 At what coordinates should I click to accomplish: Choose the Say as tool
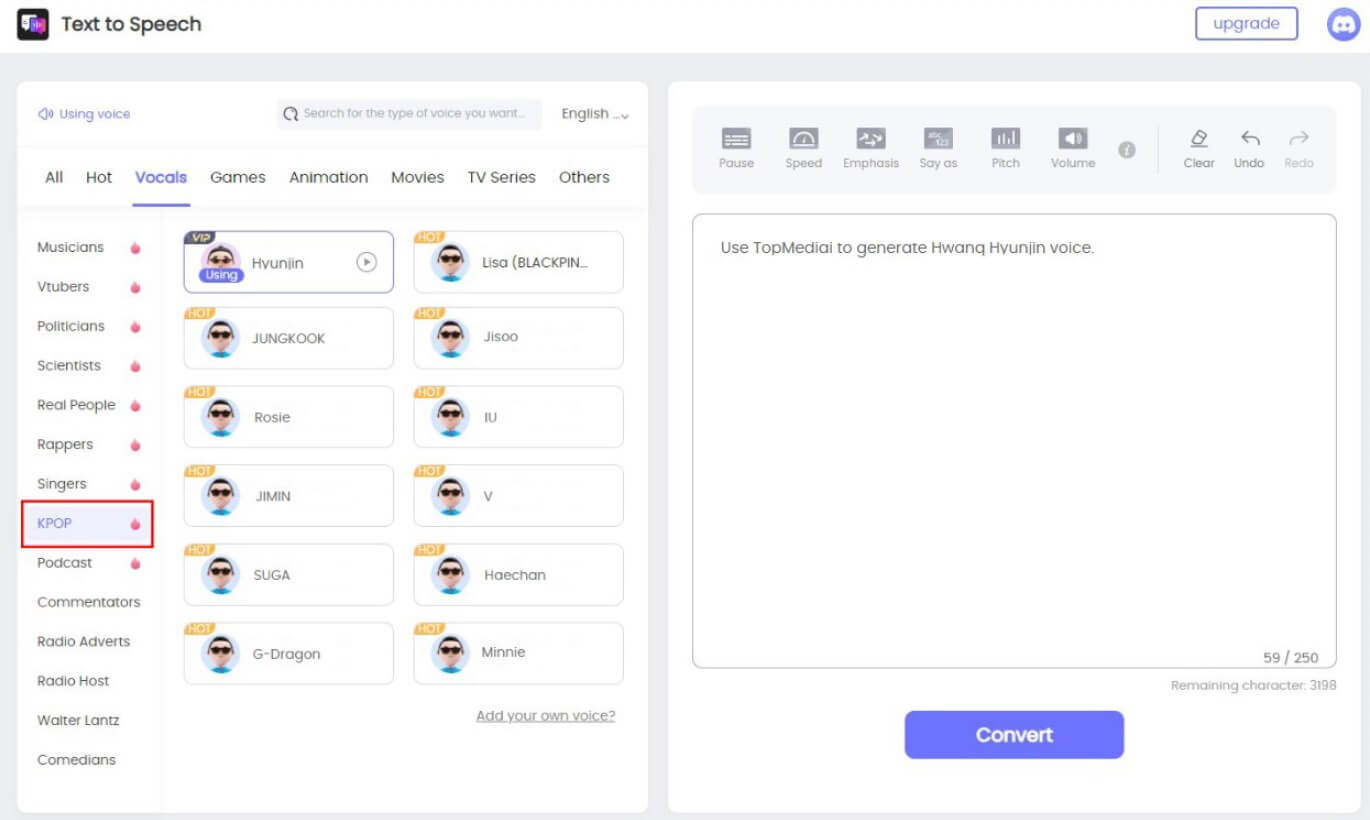(938, 139)
